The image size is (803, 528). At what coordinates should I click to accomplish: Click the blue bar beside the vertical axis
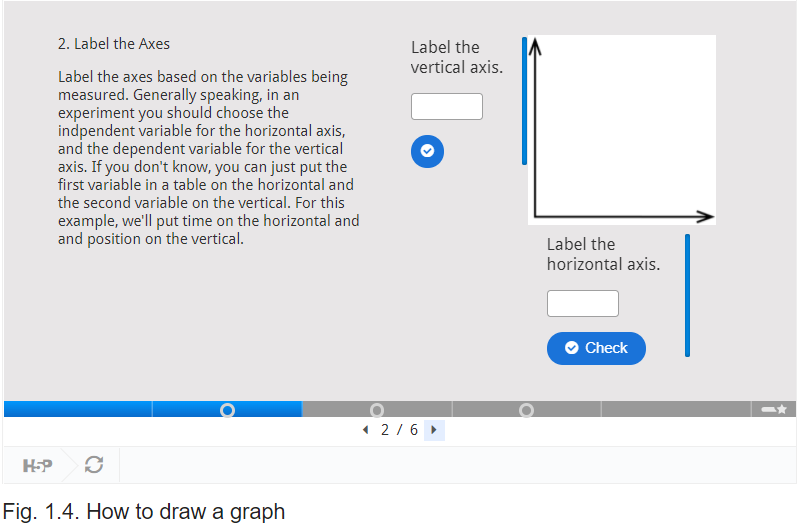pos(524,101)
